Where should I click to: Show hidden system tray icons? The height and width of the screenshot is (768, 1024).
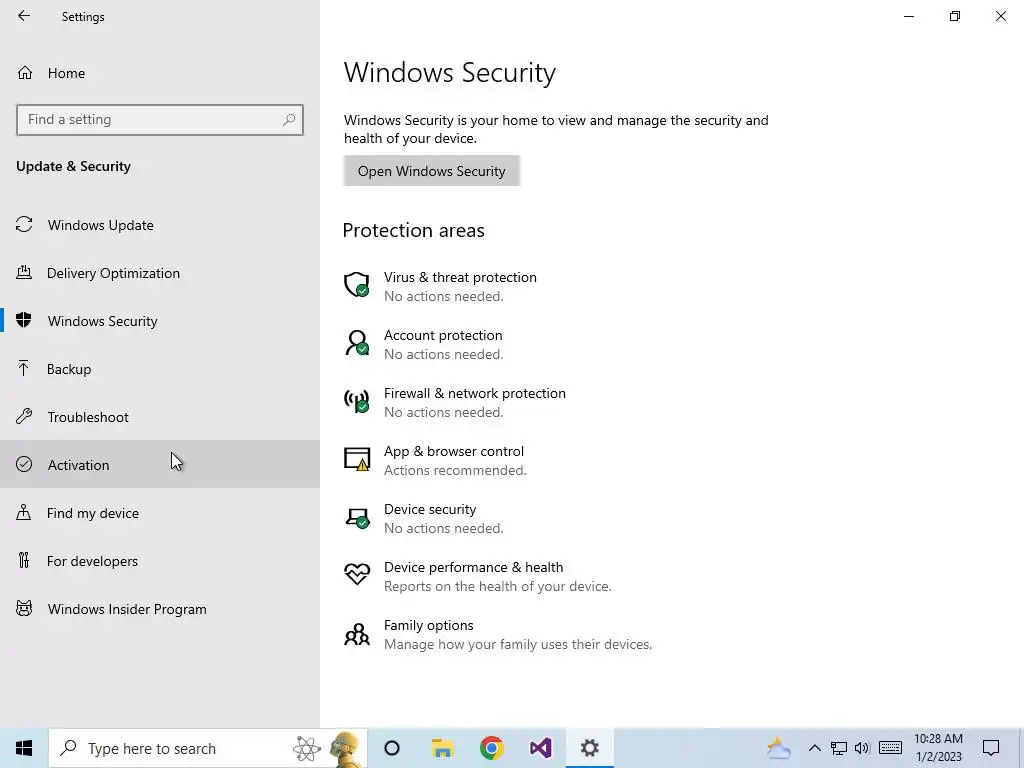tap(814, 748)
